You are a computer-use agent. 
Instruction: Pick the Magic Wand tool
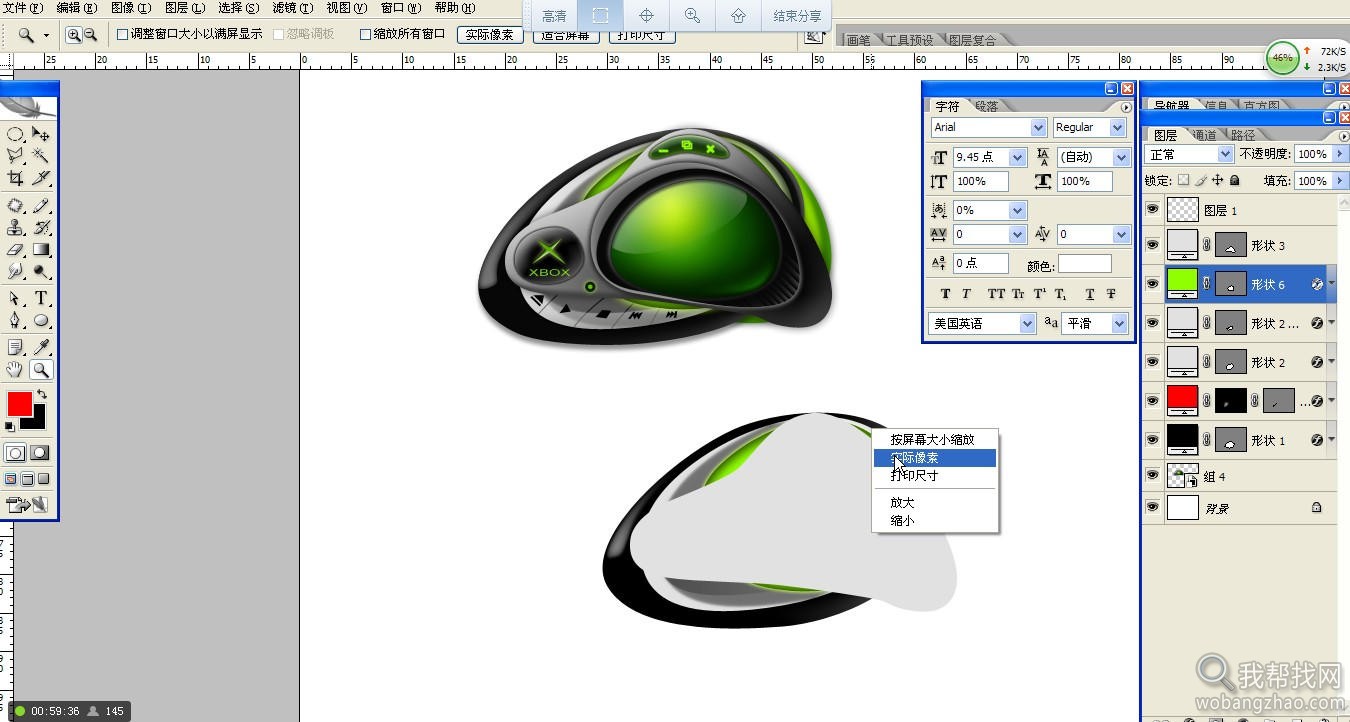[41, 155]
